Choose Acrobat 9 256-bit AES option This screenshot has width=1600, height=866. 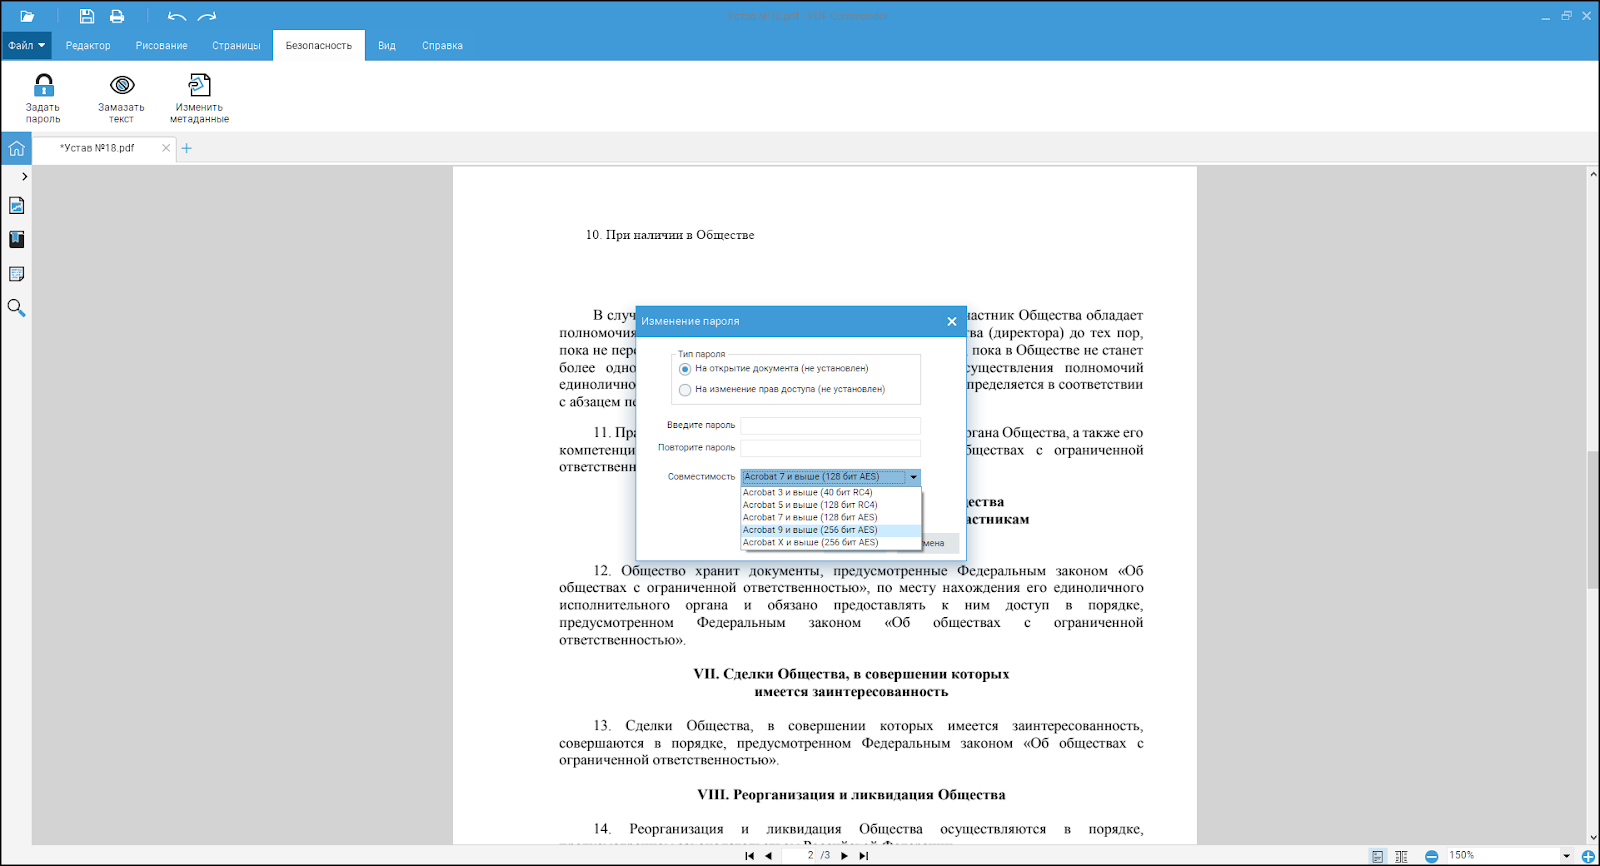point(810,530)
